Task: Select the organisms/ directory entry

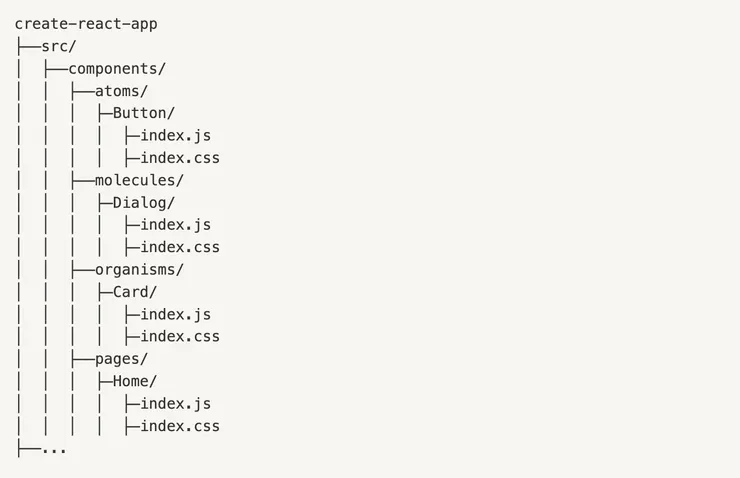Action: tap(139, 269)
